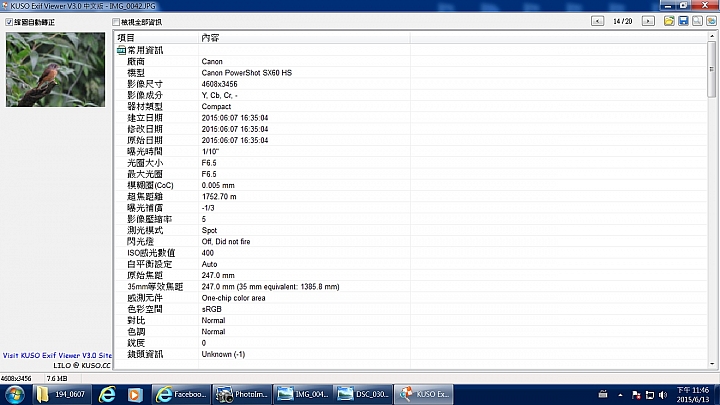Screen dimensions: 720x405
Task: Select the -1/3 exposure compensation value
Action: coord(208,208)
